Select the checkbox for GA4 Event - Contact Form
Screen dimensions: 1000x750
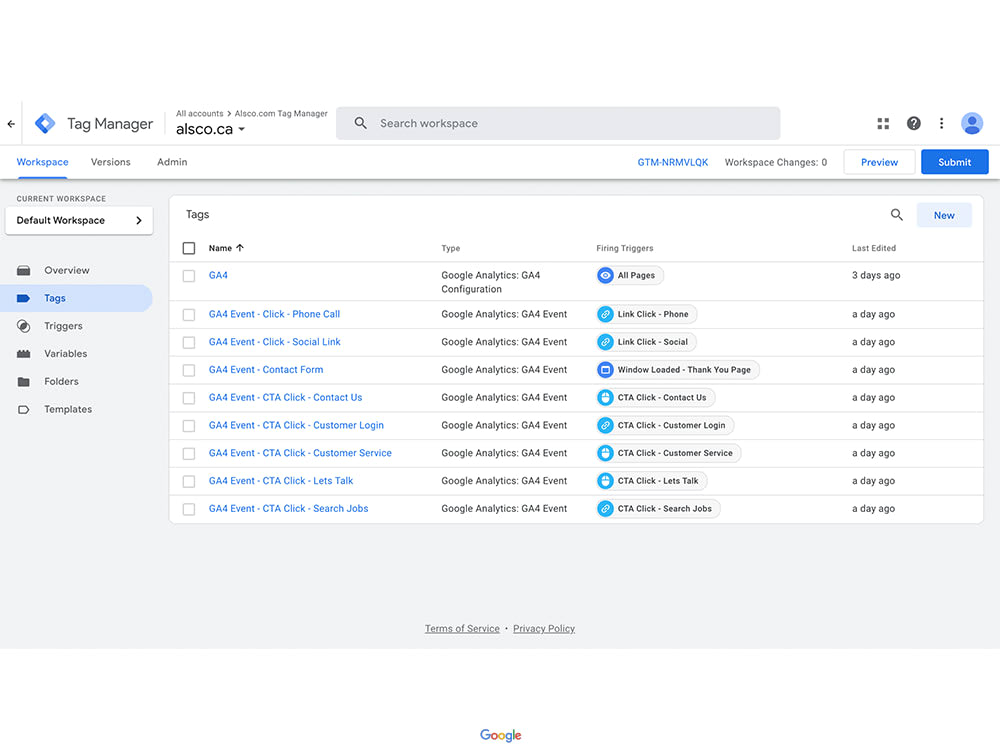pos(188,369)
